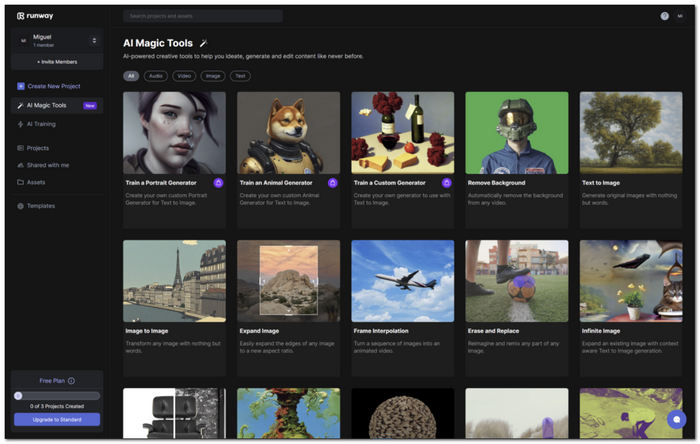Click the Projects sidebar icon
This screenshot has height=444, width=700.
click(x=20, y=148)
